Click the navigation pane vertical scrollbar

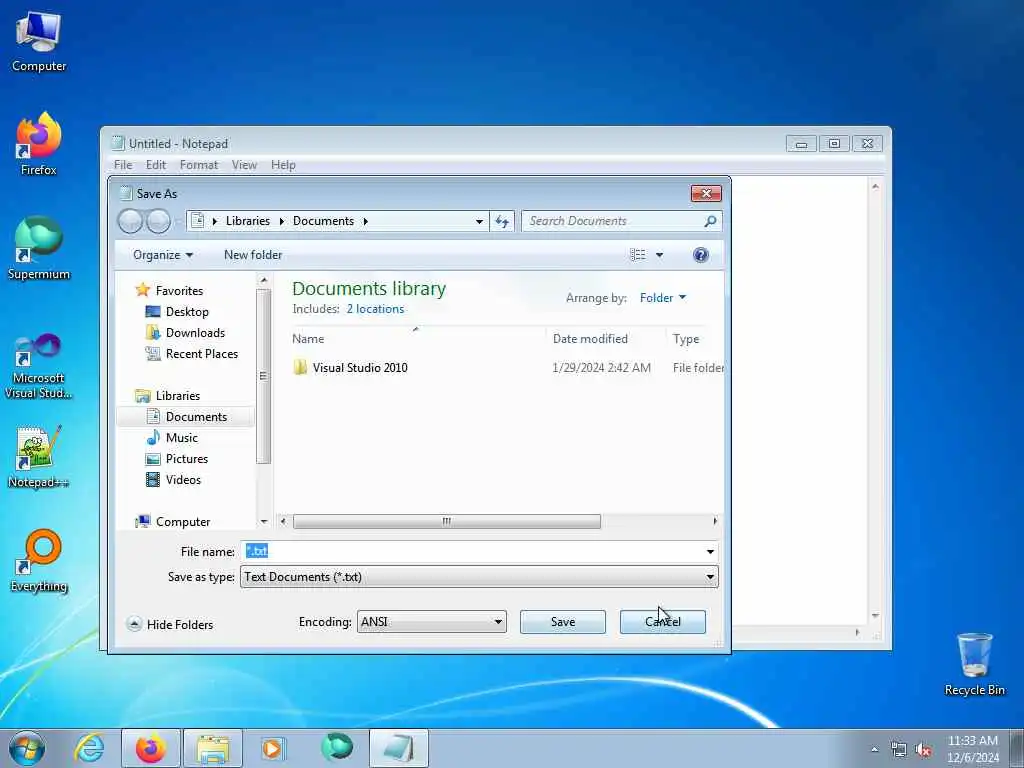tap(263, 376)
